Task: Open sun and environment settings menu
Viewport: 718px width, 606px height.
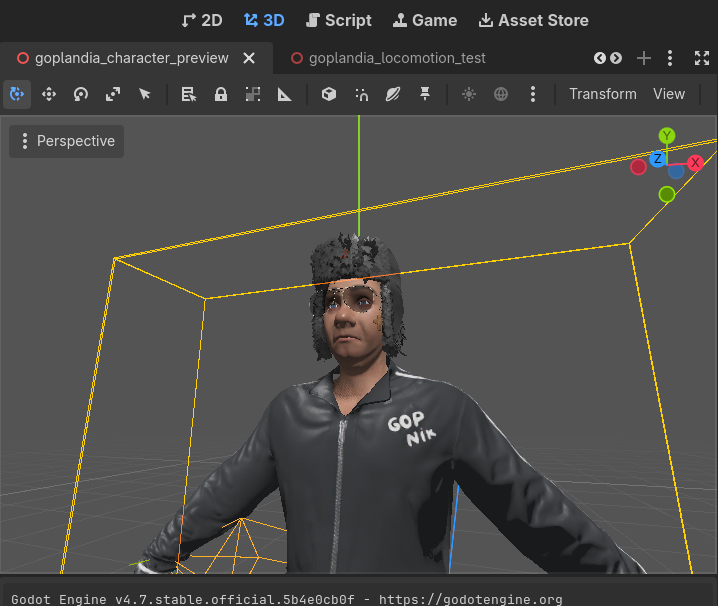Action: pyautogui.click(x=533, y=94)
